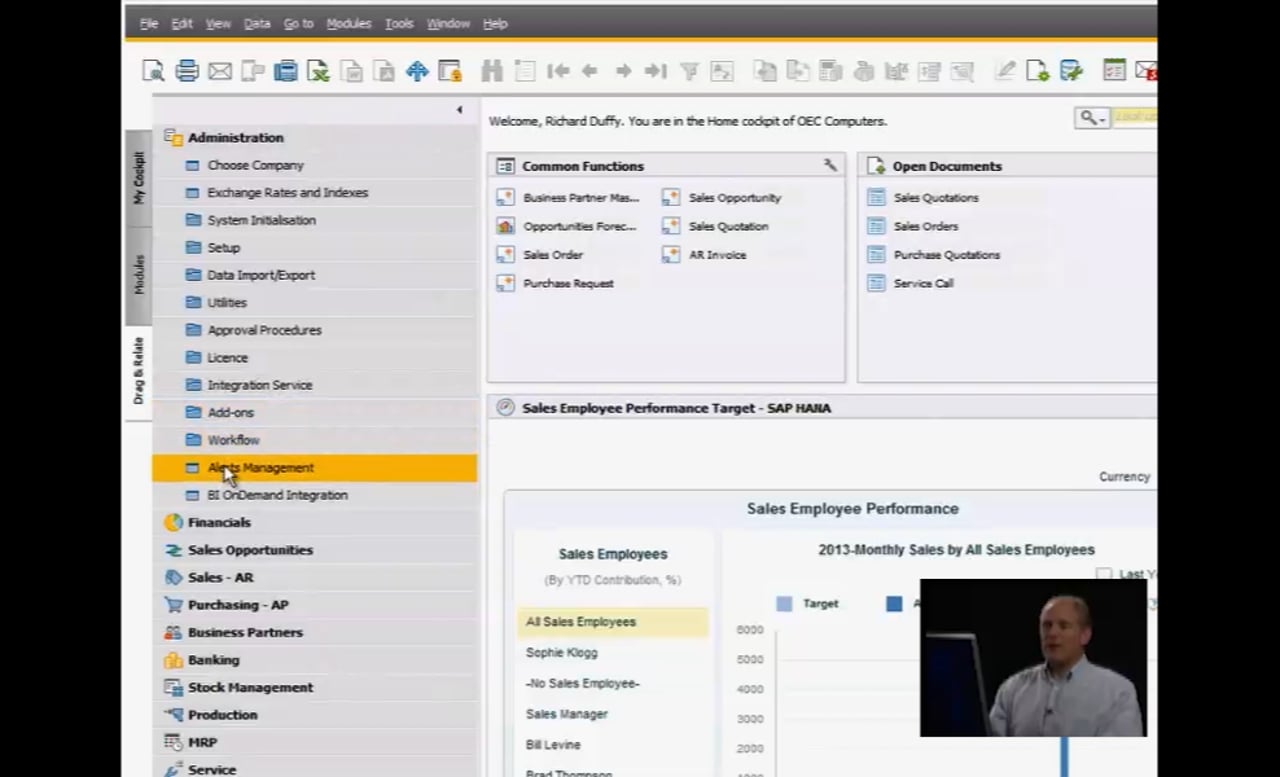Open the System Initialisation folder
Viewport: 1280px width, 777px height.
(x=261, y=220)
